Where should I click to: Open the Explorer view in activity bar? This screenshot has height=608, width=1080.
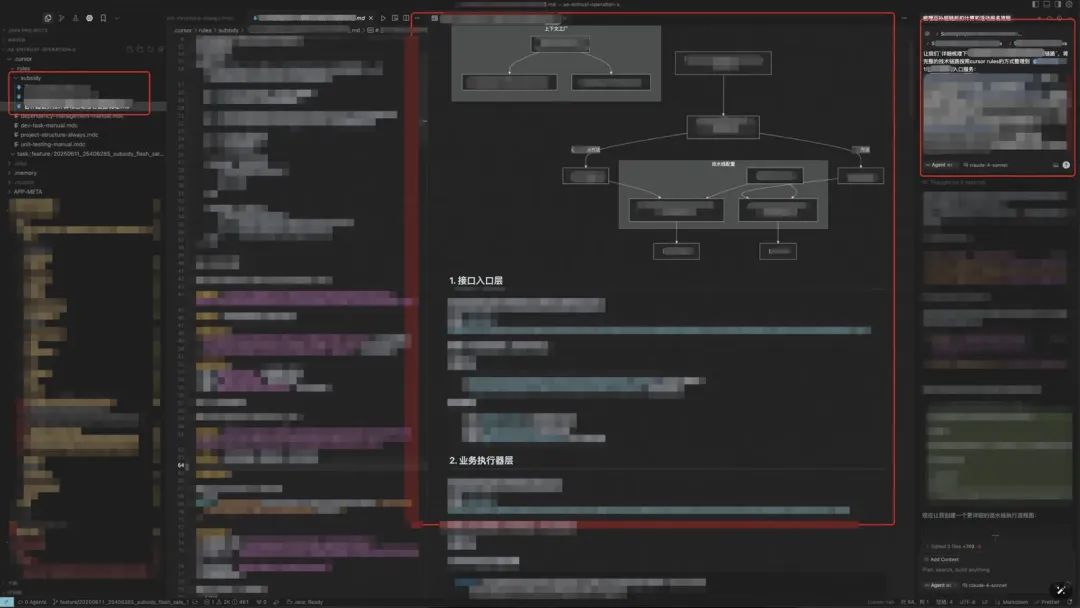point(47,18)
